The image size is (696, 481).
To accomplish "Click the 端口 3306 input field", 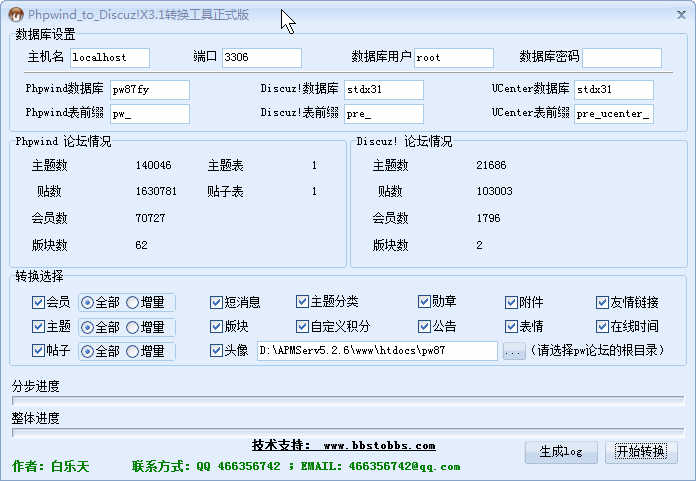I will 261,58.
